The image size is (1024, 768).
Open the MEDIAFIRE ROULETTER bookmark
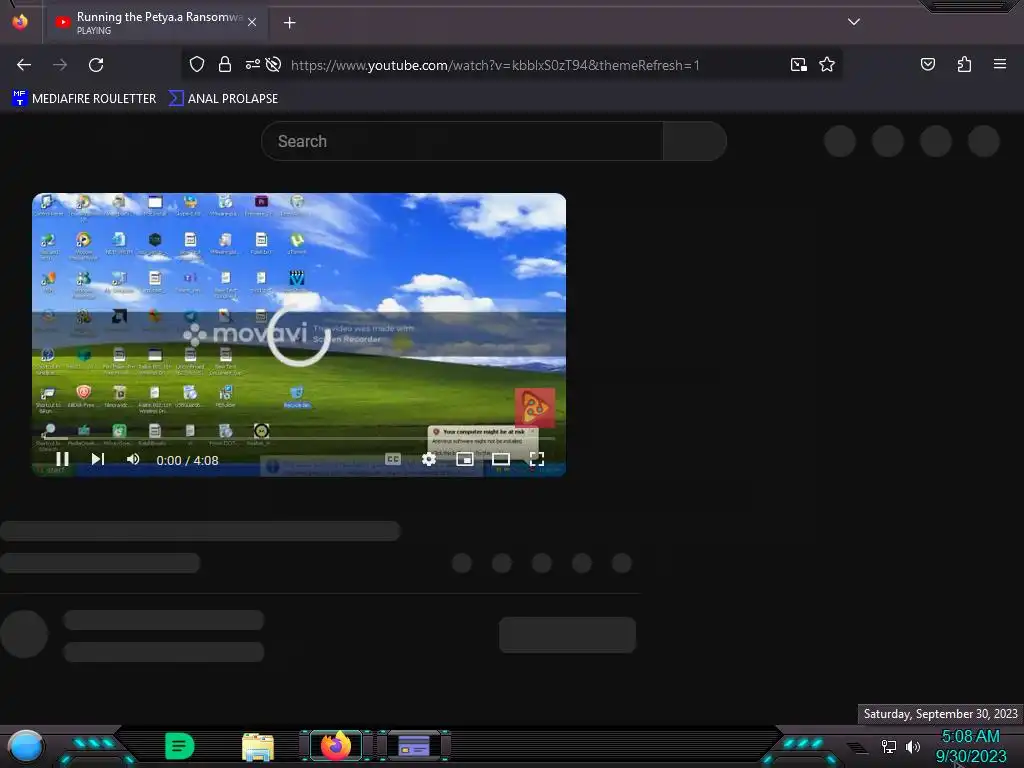(84, 99)
